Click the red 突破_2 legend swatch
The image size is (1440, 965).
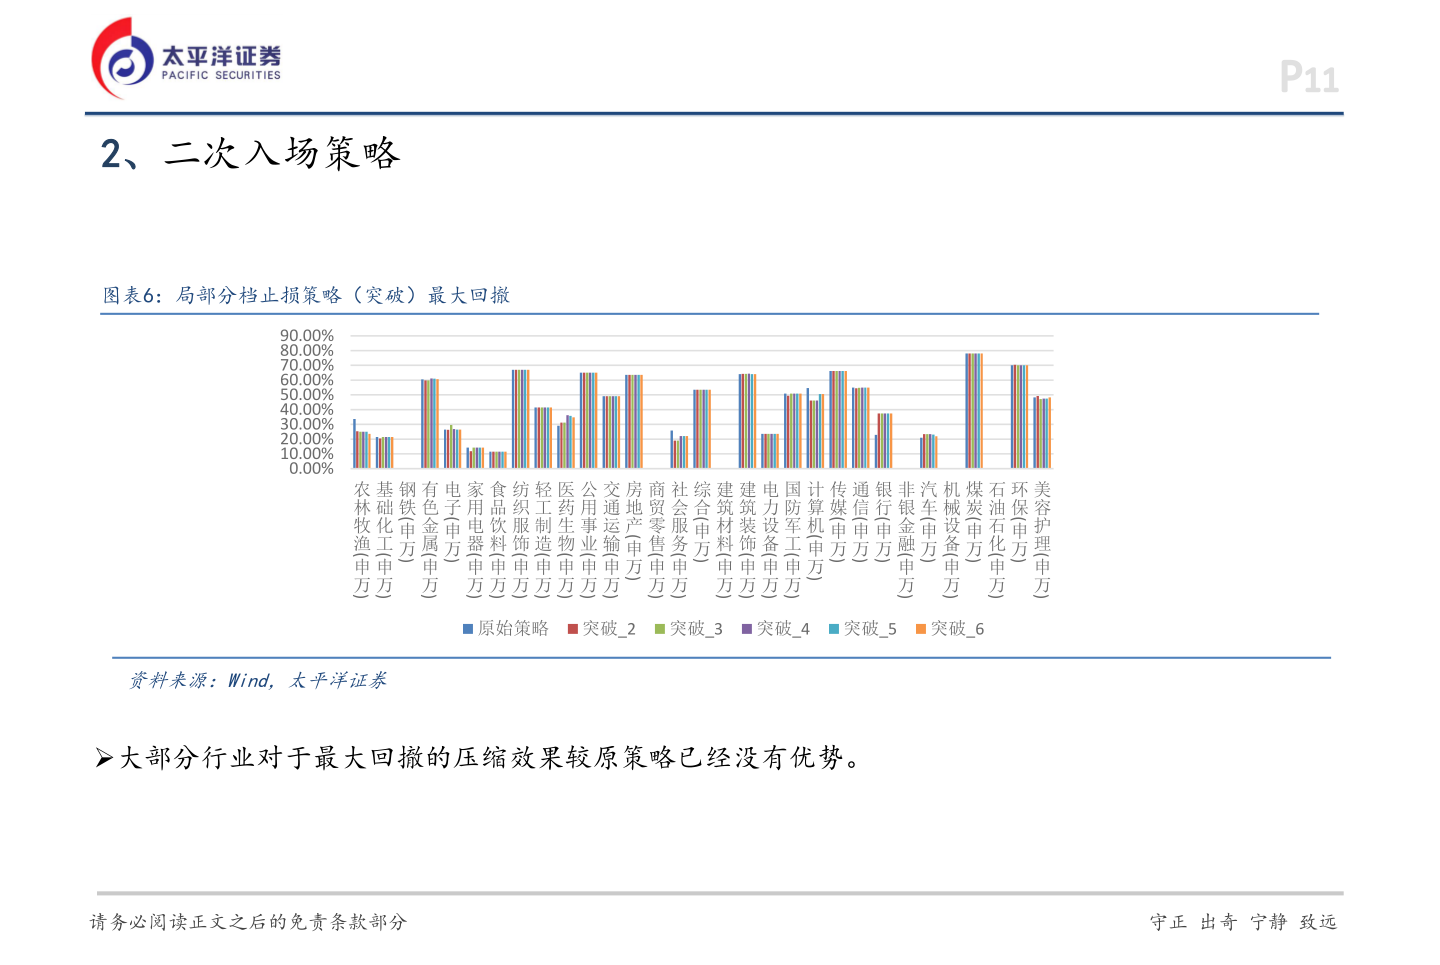(573, 629)
